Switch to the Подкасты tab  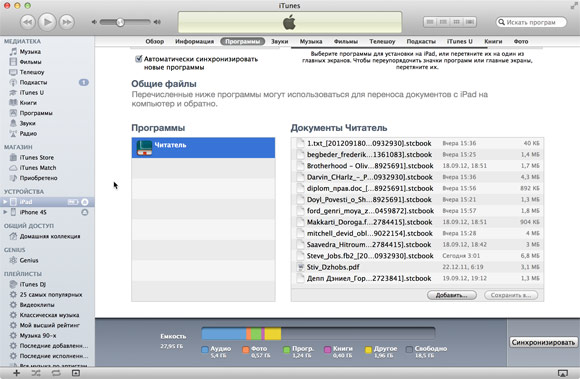421,41
